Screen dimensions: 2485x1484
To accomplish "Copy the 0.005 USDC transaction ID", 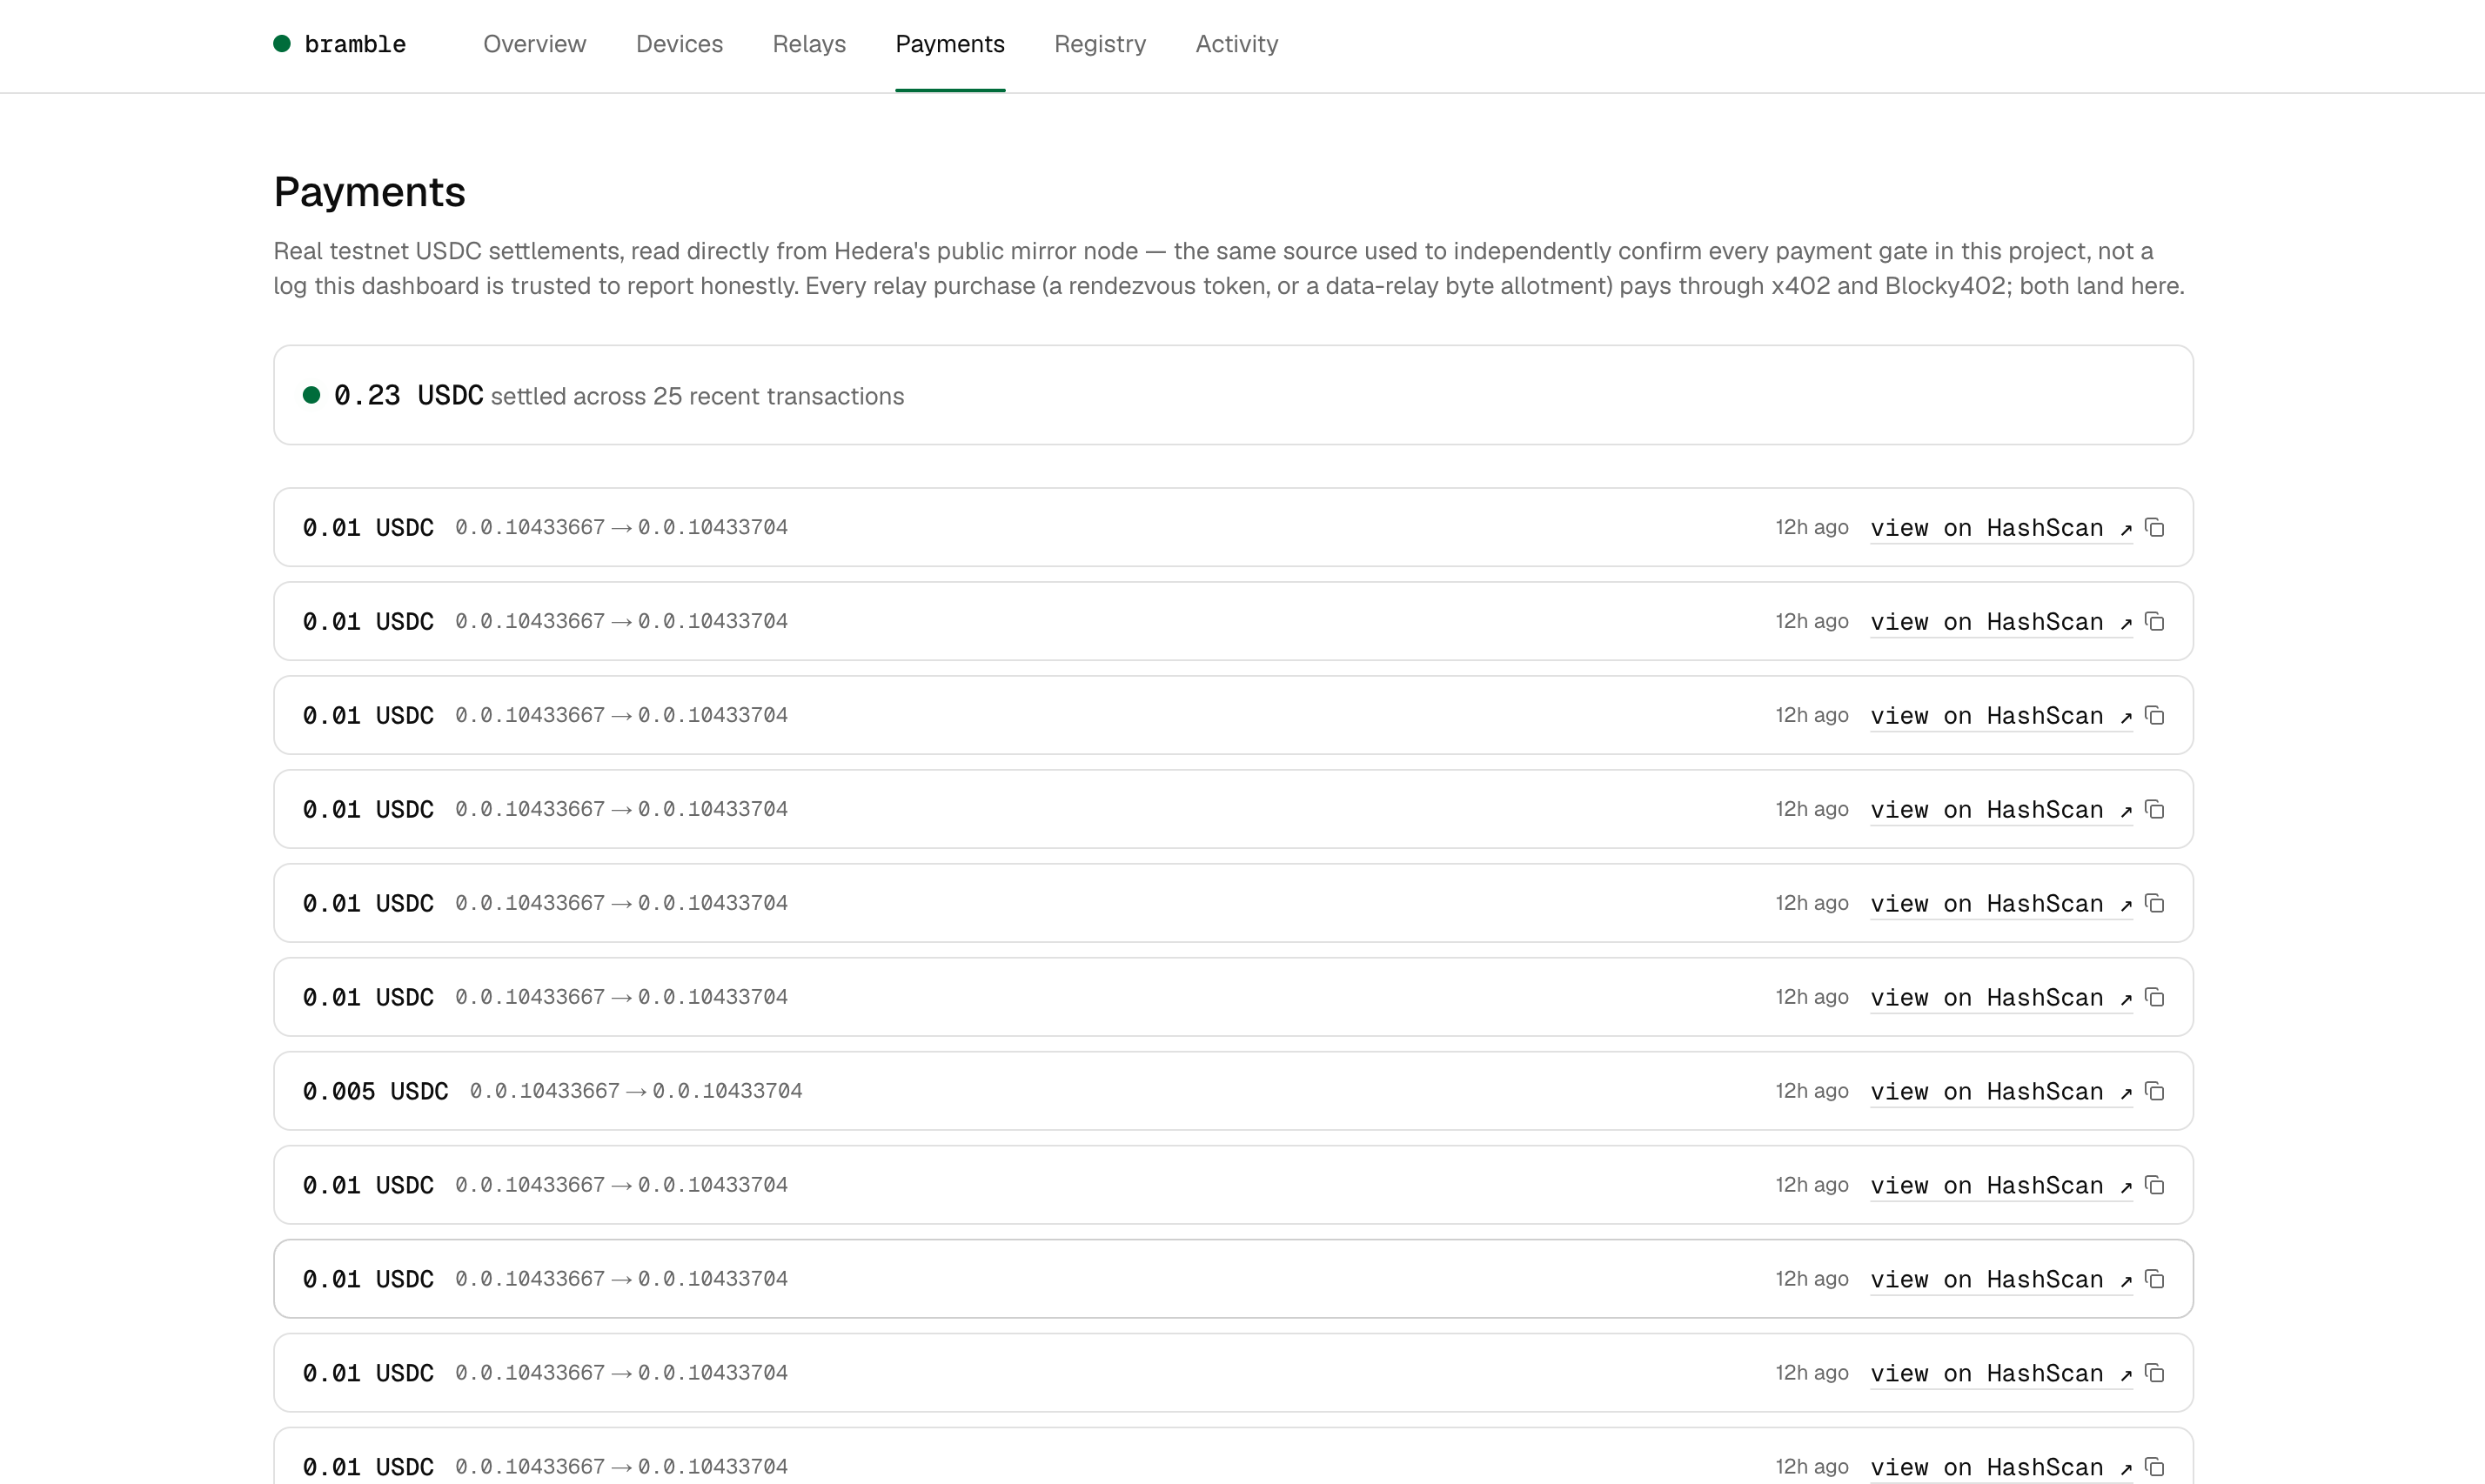I will coord(2155,1091).
